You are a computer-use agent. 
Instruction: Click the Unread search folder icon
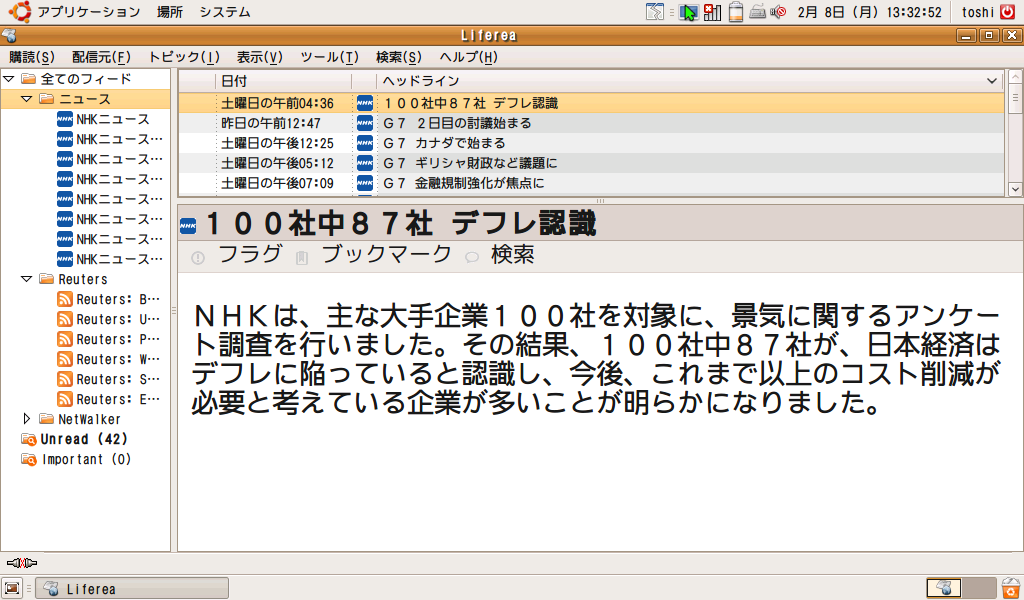(29, 439)
